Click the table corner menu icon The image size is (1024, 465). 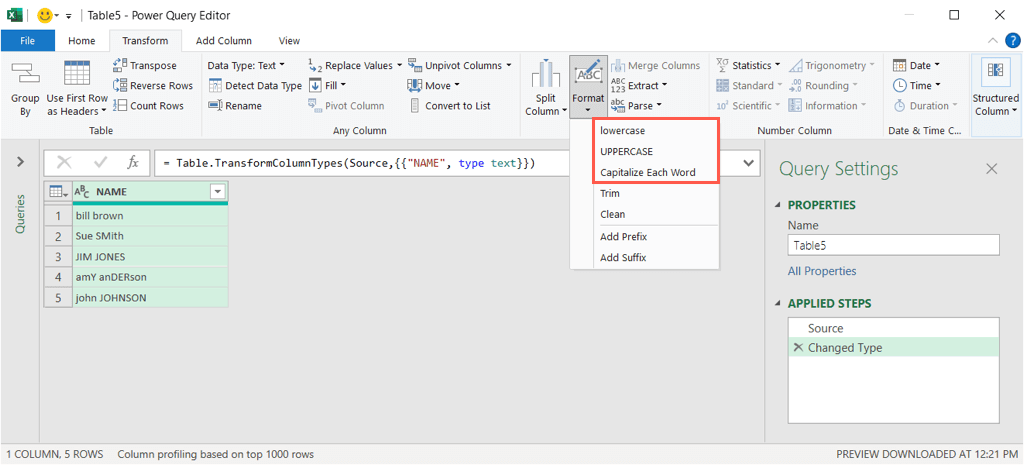[57, 192]
